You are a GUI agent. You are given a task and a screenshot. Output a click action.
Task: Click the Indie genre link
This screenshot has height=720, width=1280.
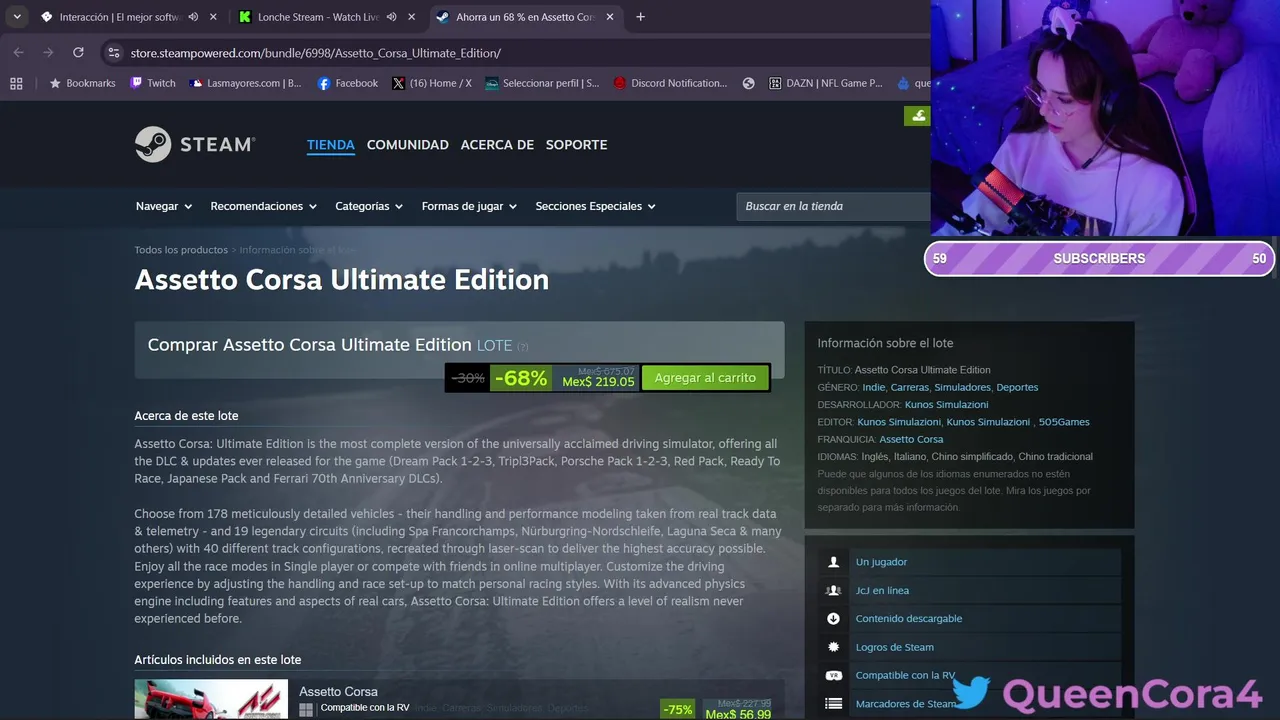pyautogui.click(x=874, y=387)
